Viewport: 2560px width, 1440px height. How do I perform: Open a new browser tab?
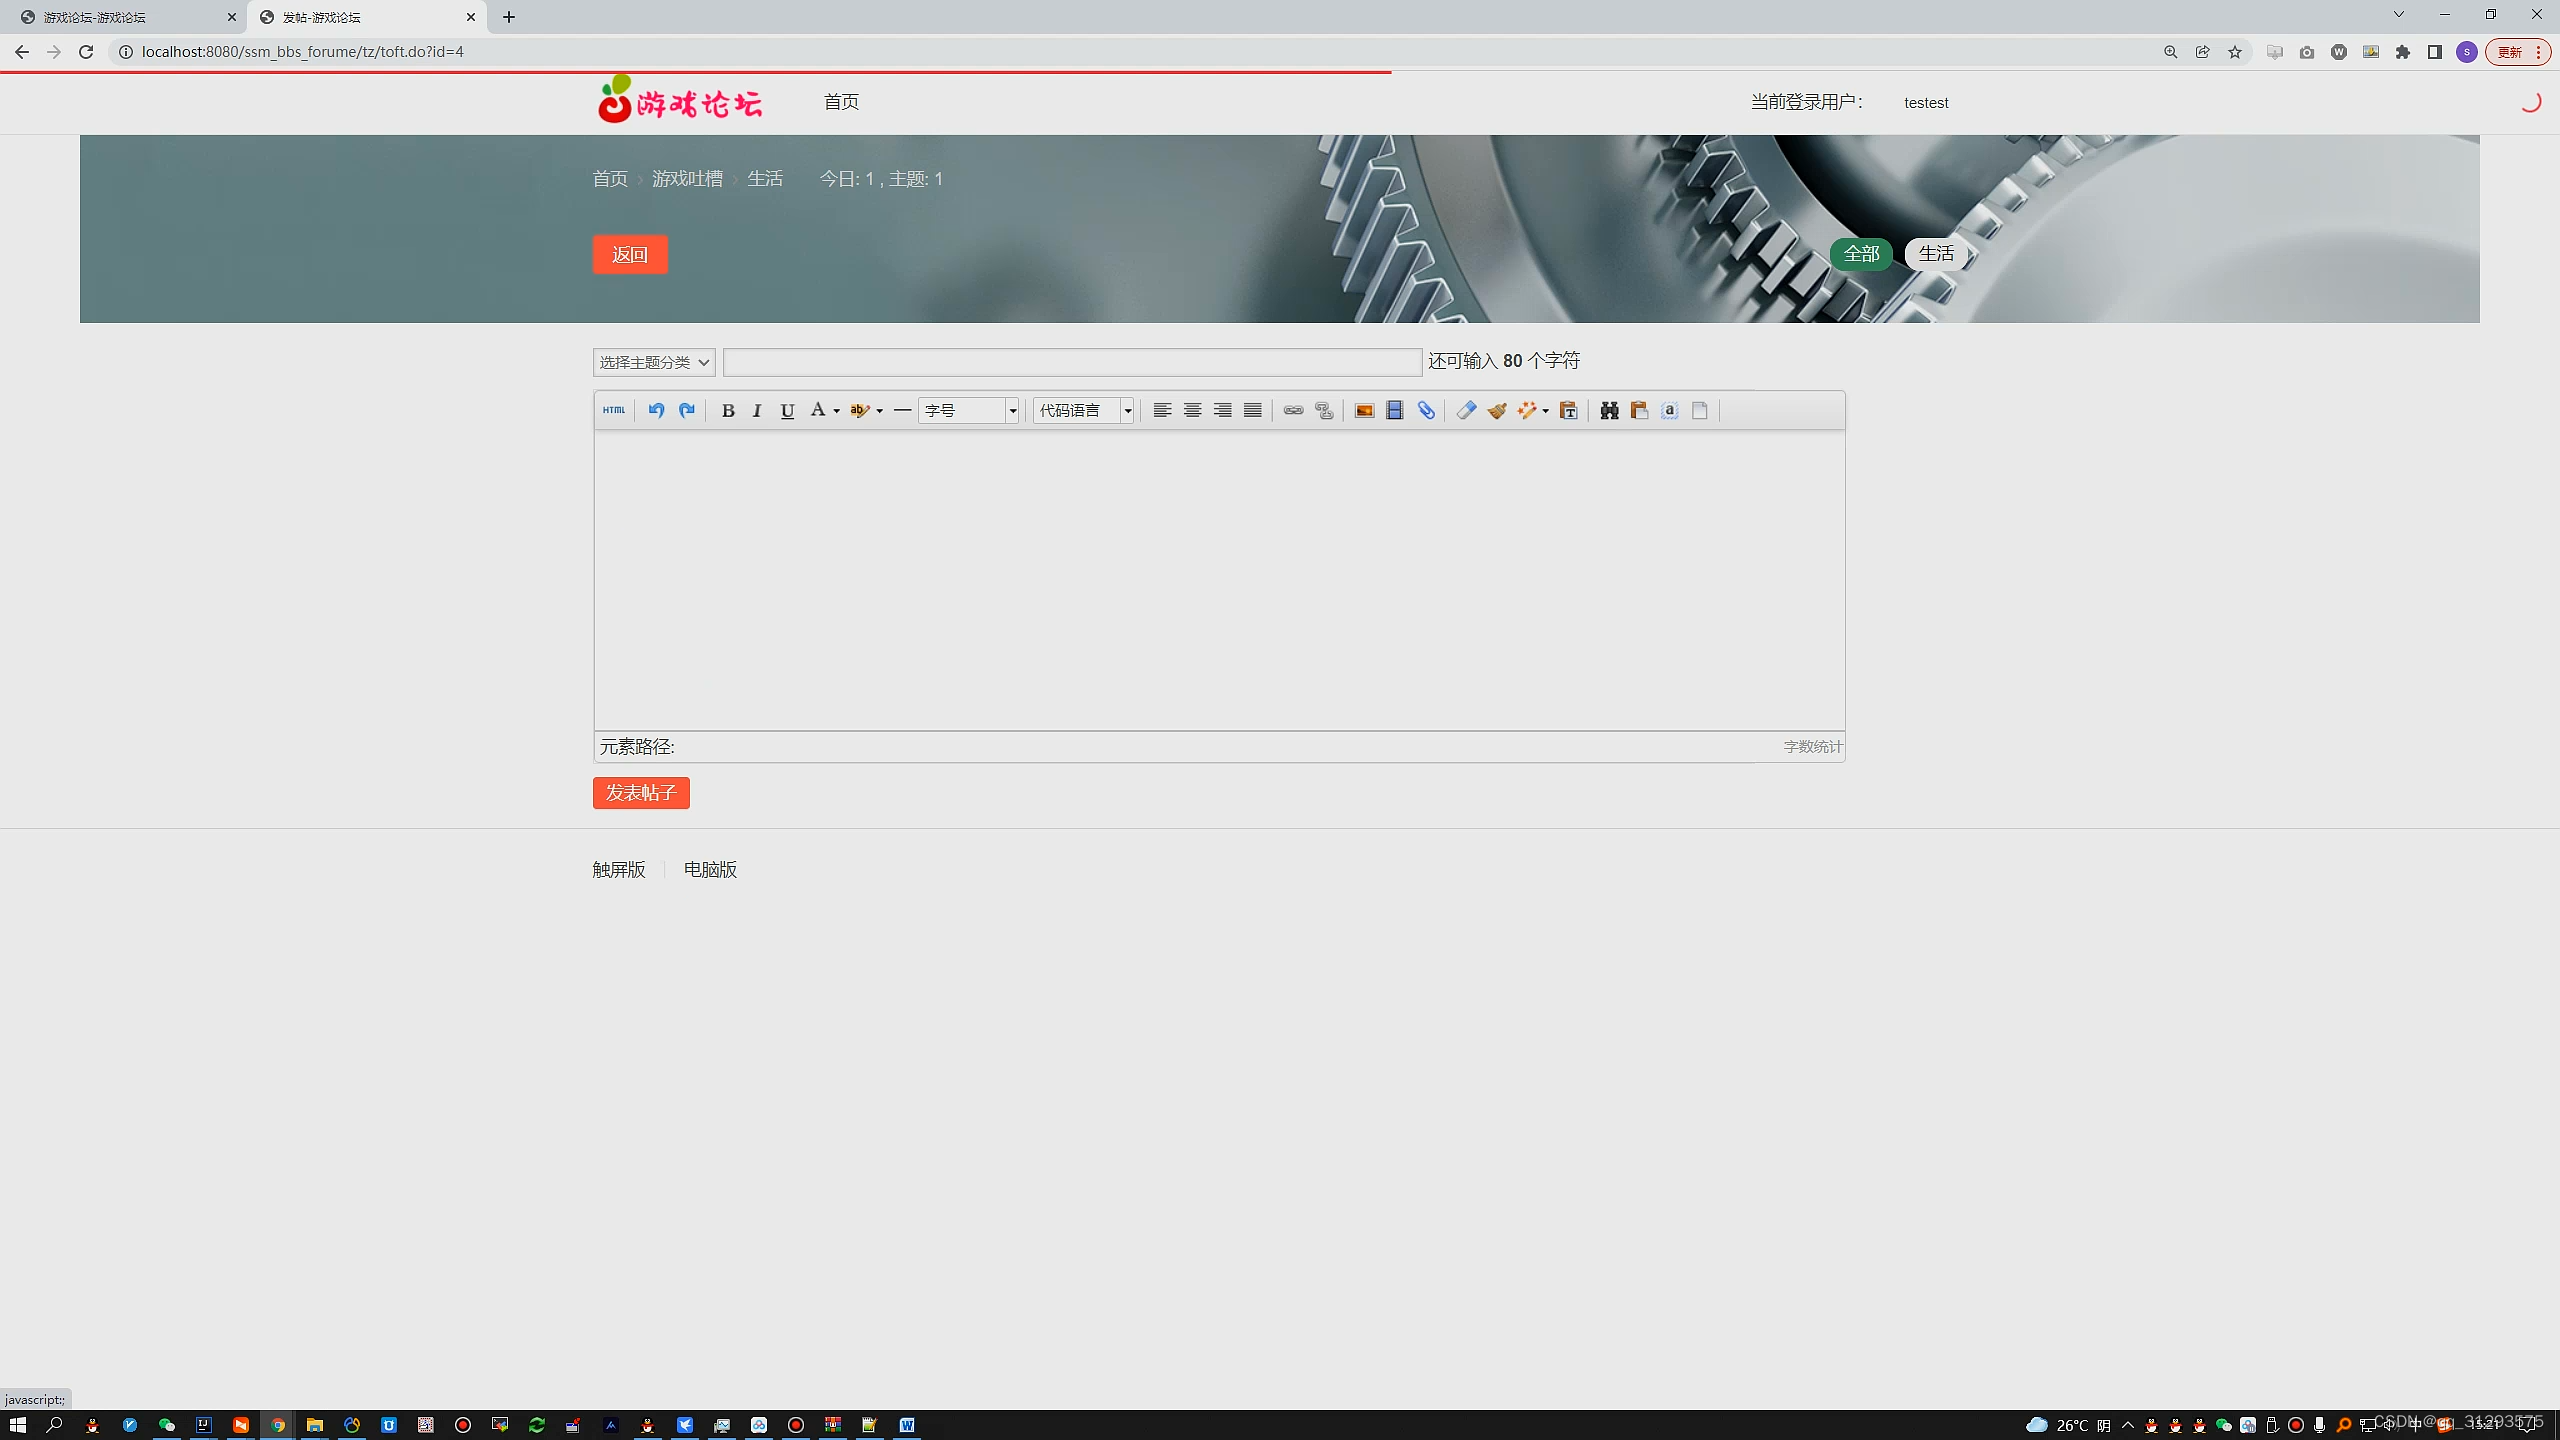point(509,17)
